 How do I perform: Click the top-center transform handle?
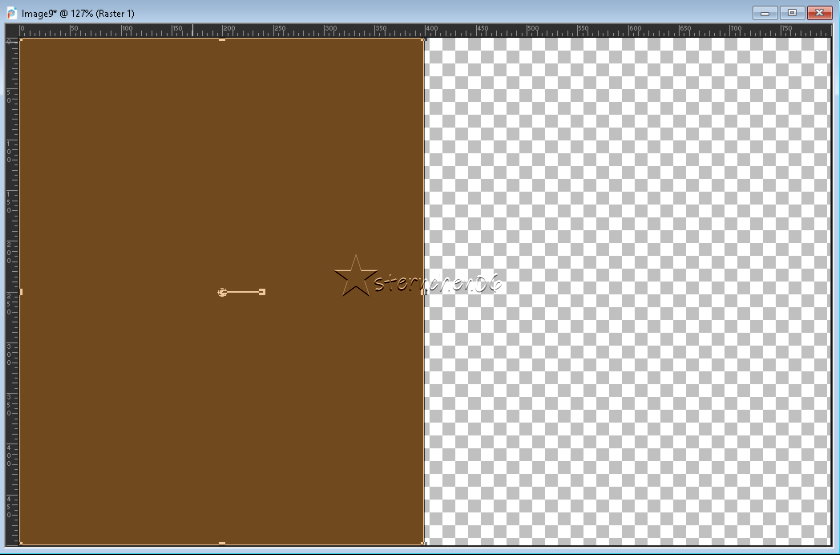(222, 40)
